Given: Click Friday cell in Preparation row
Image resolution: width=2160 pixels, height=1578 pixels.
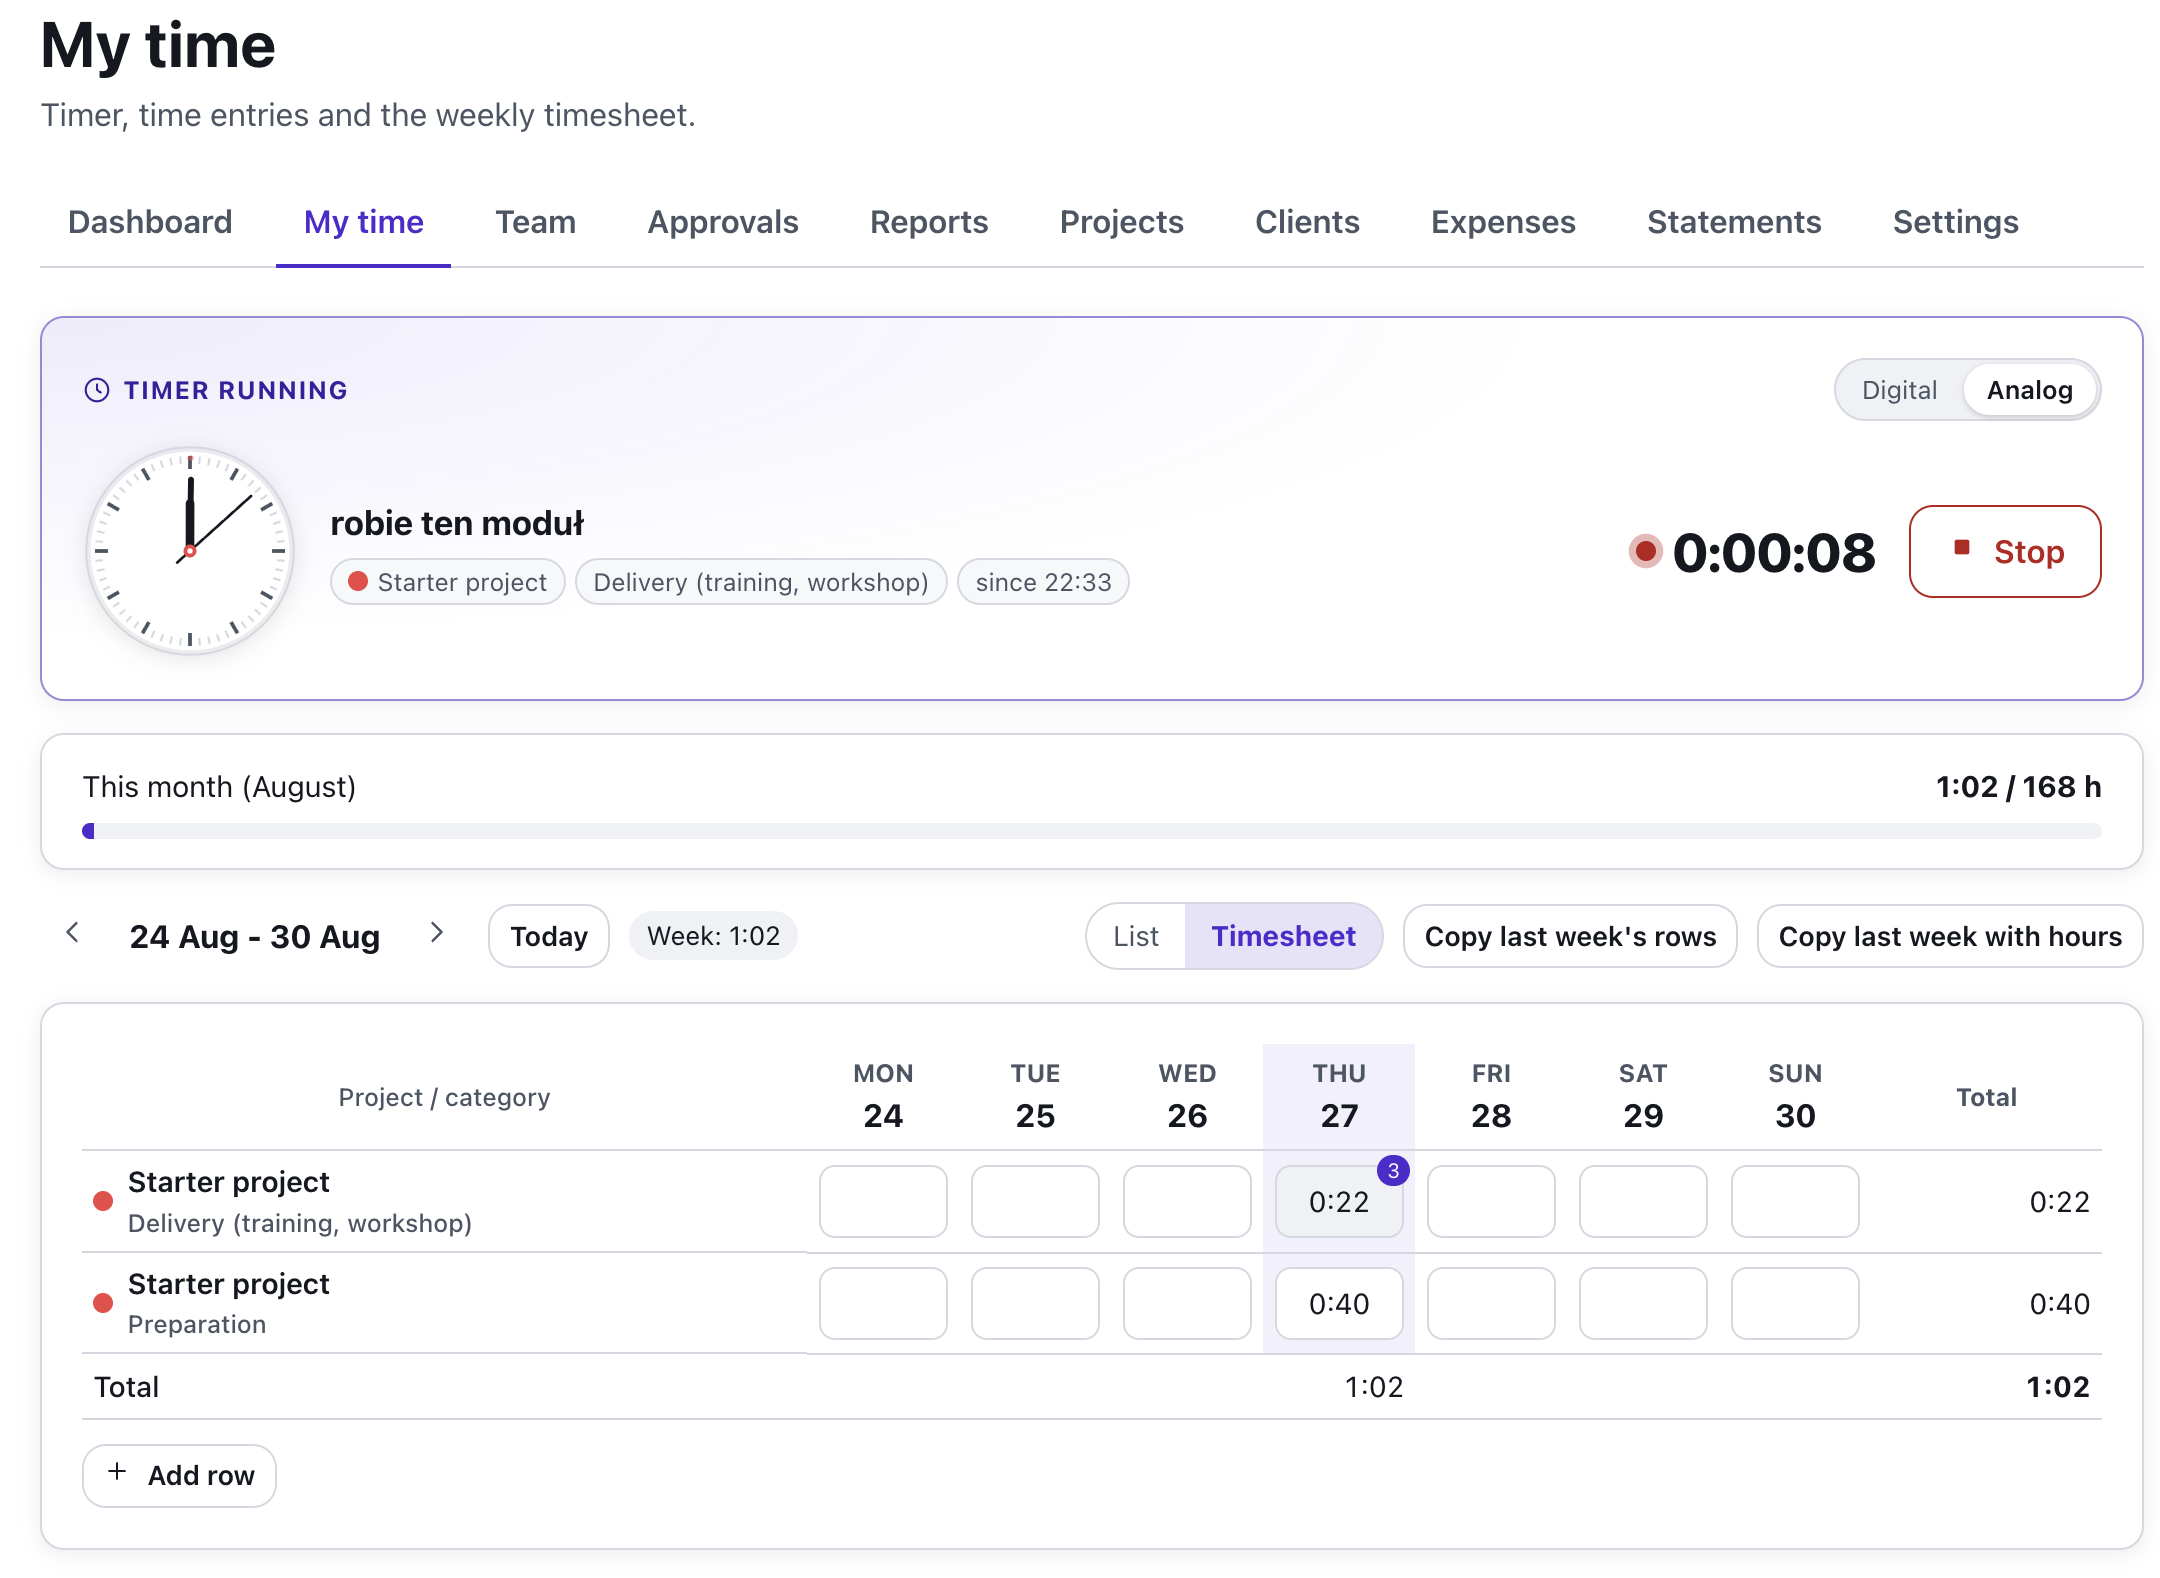Looking at the screenshot, I should [x=1491, y=1303].
